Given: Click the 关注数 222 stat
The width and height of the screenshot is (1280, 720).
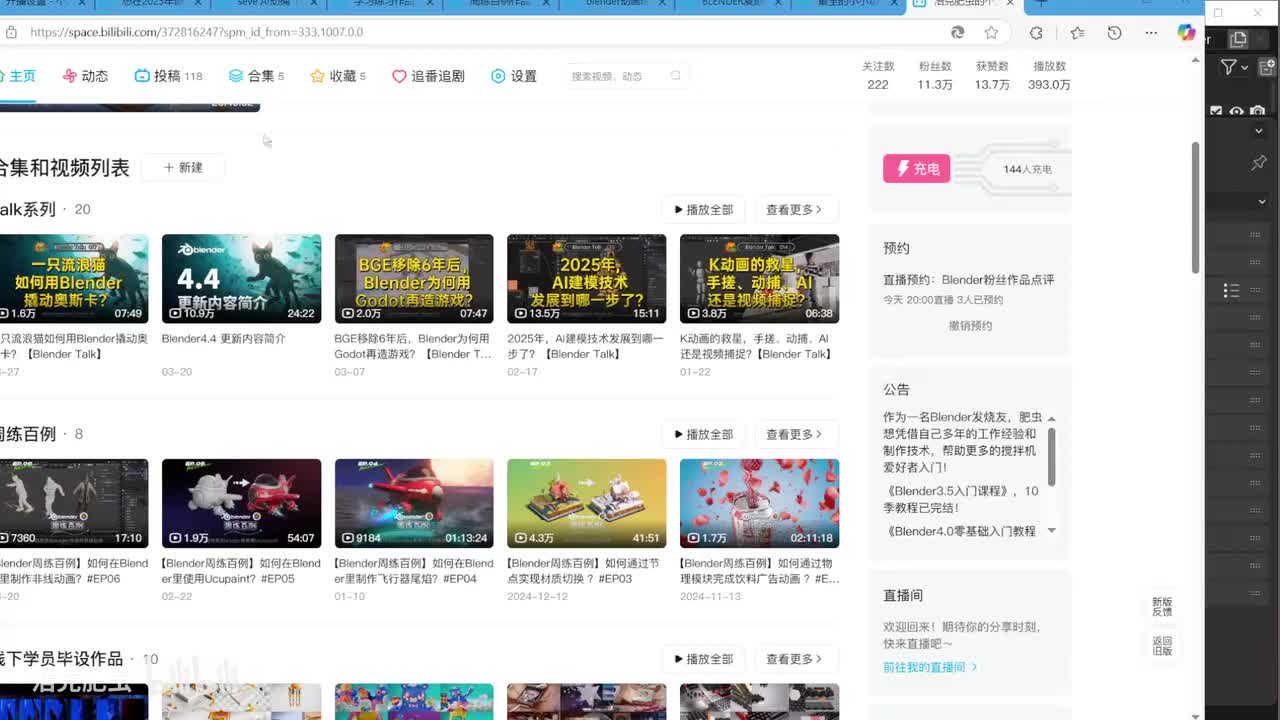Looking at the screenshot, I should click(878, 76).
